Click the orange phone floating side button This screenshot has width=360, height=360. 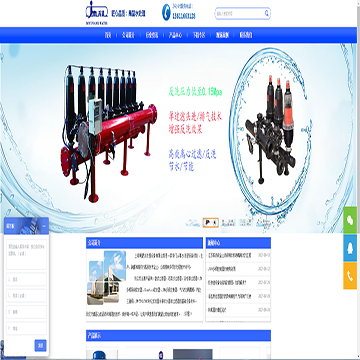click(350, 276)
